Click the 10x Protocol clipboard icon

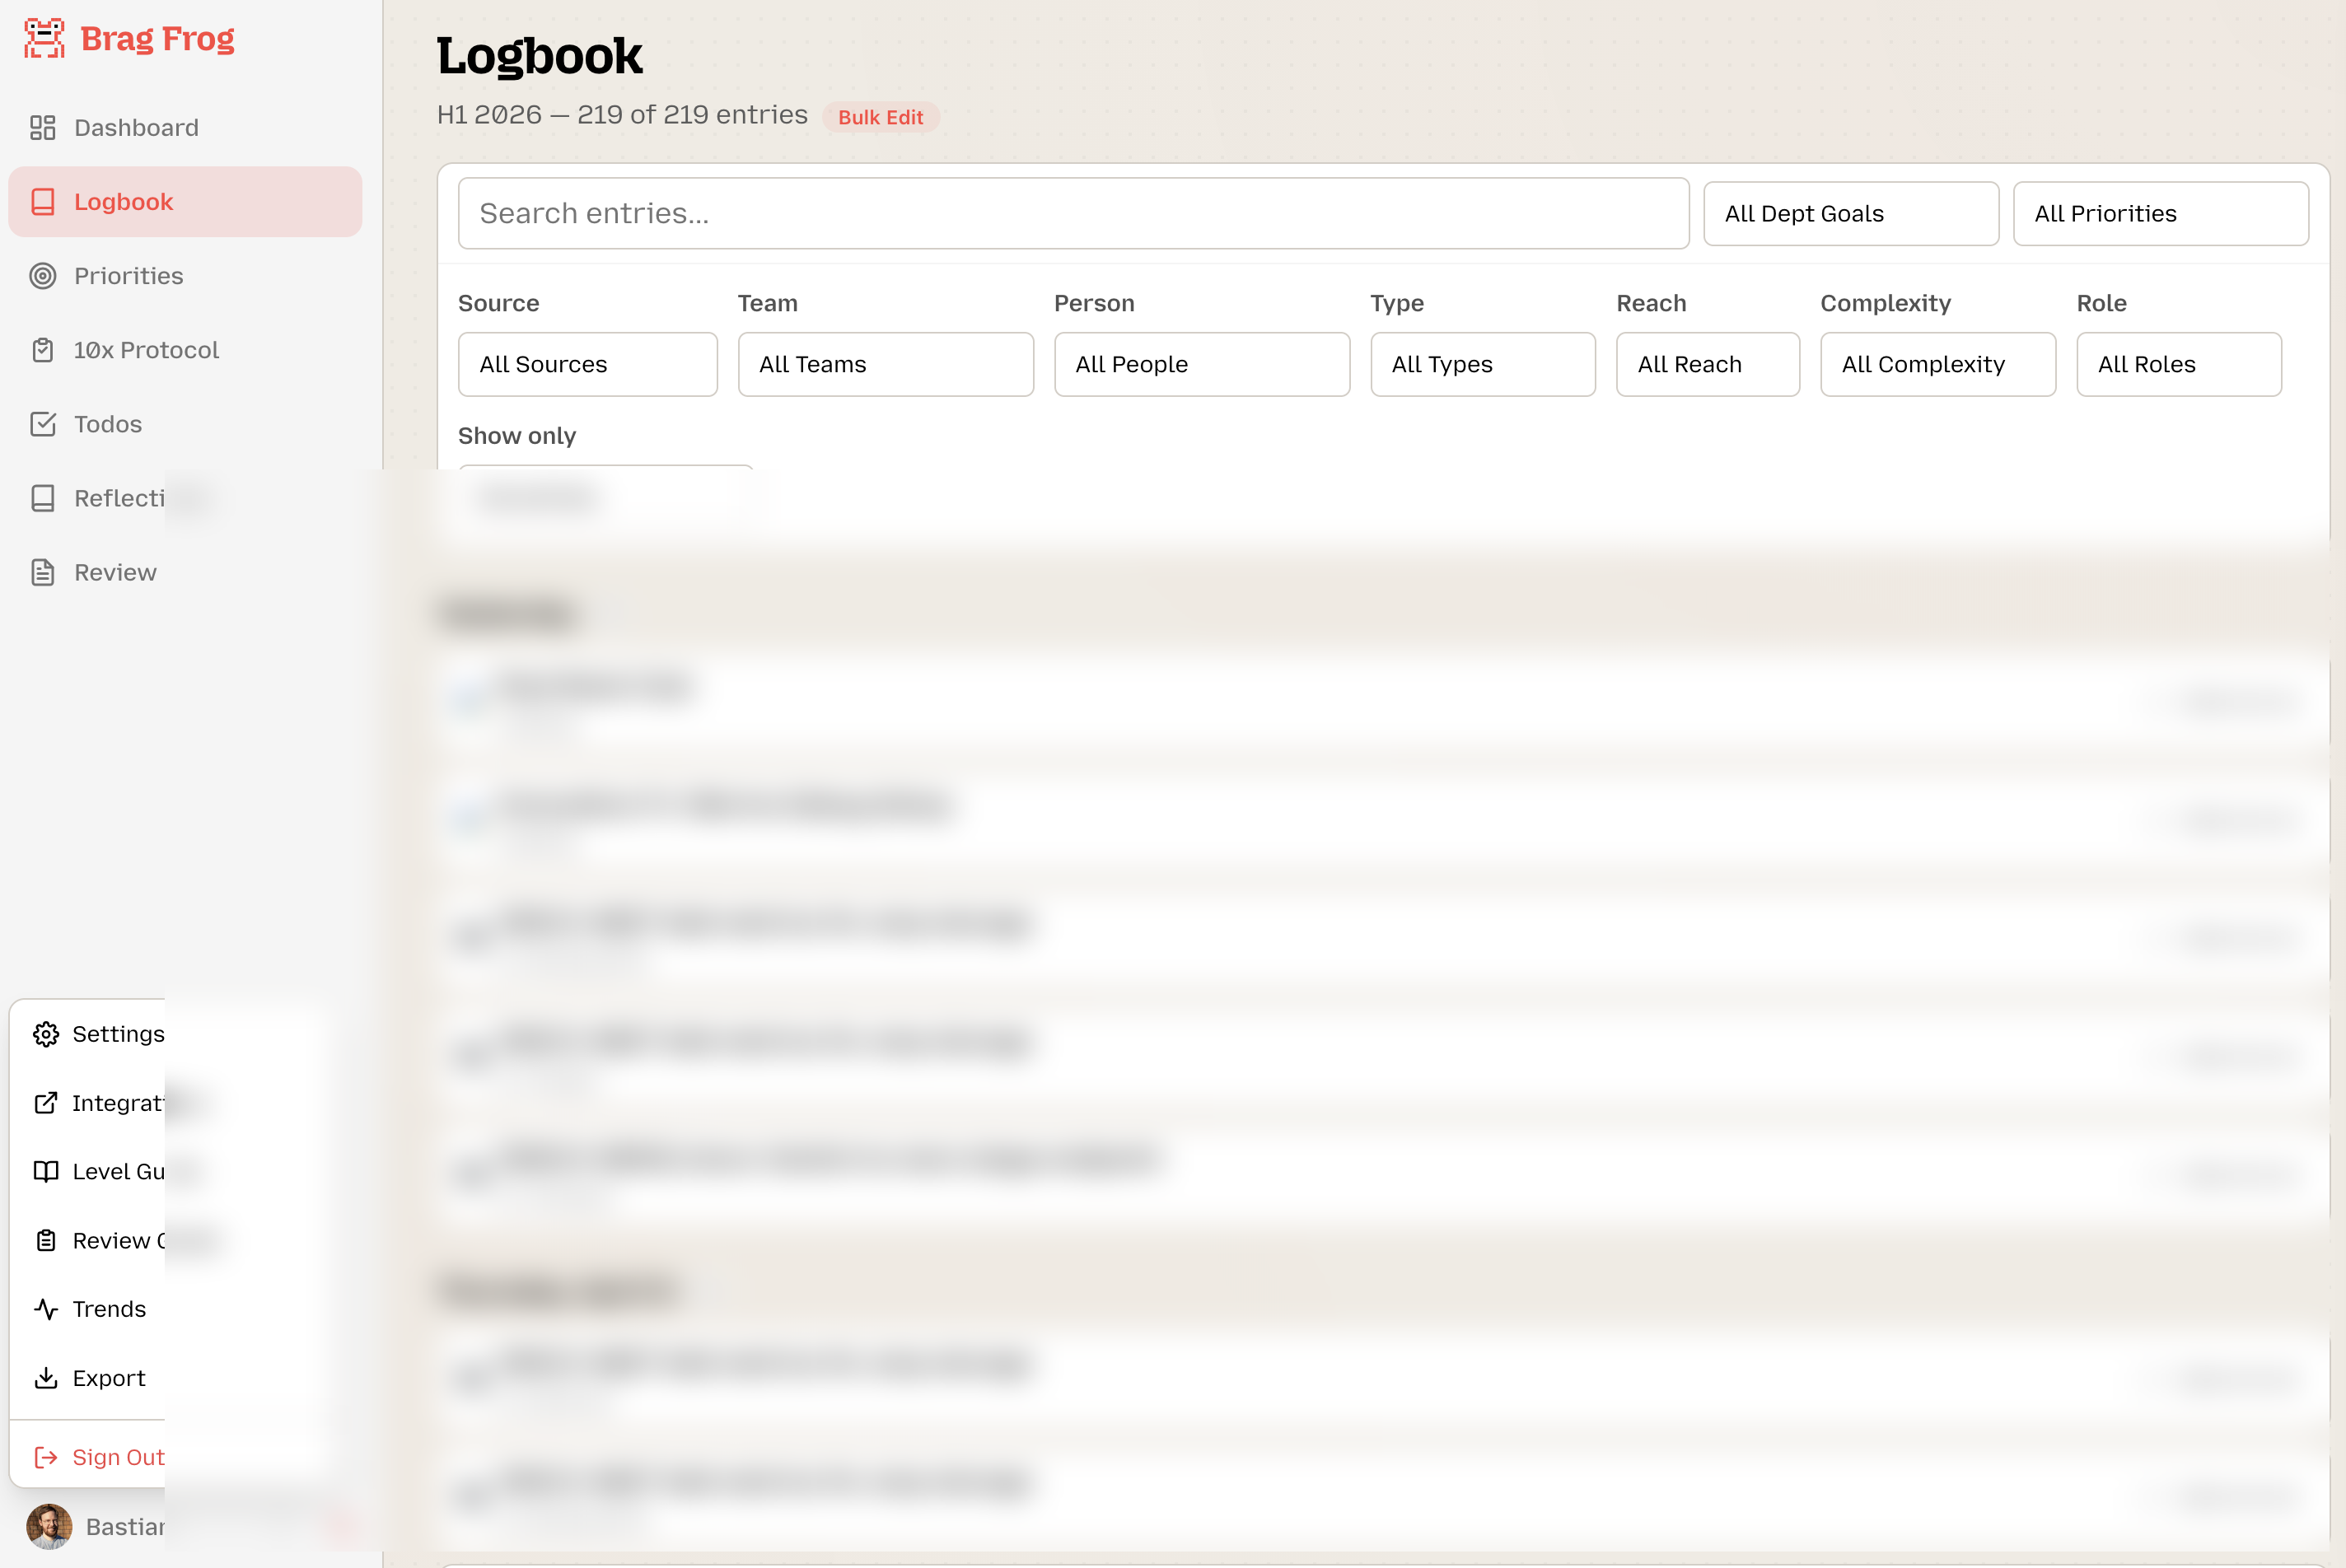[x=42, y=350]
